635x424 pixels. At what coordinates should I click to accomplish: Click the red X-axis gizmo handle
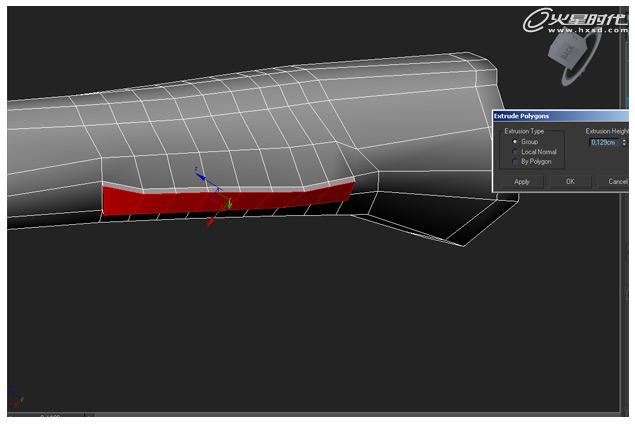211,222
